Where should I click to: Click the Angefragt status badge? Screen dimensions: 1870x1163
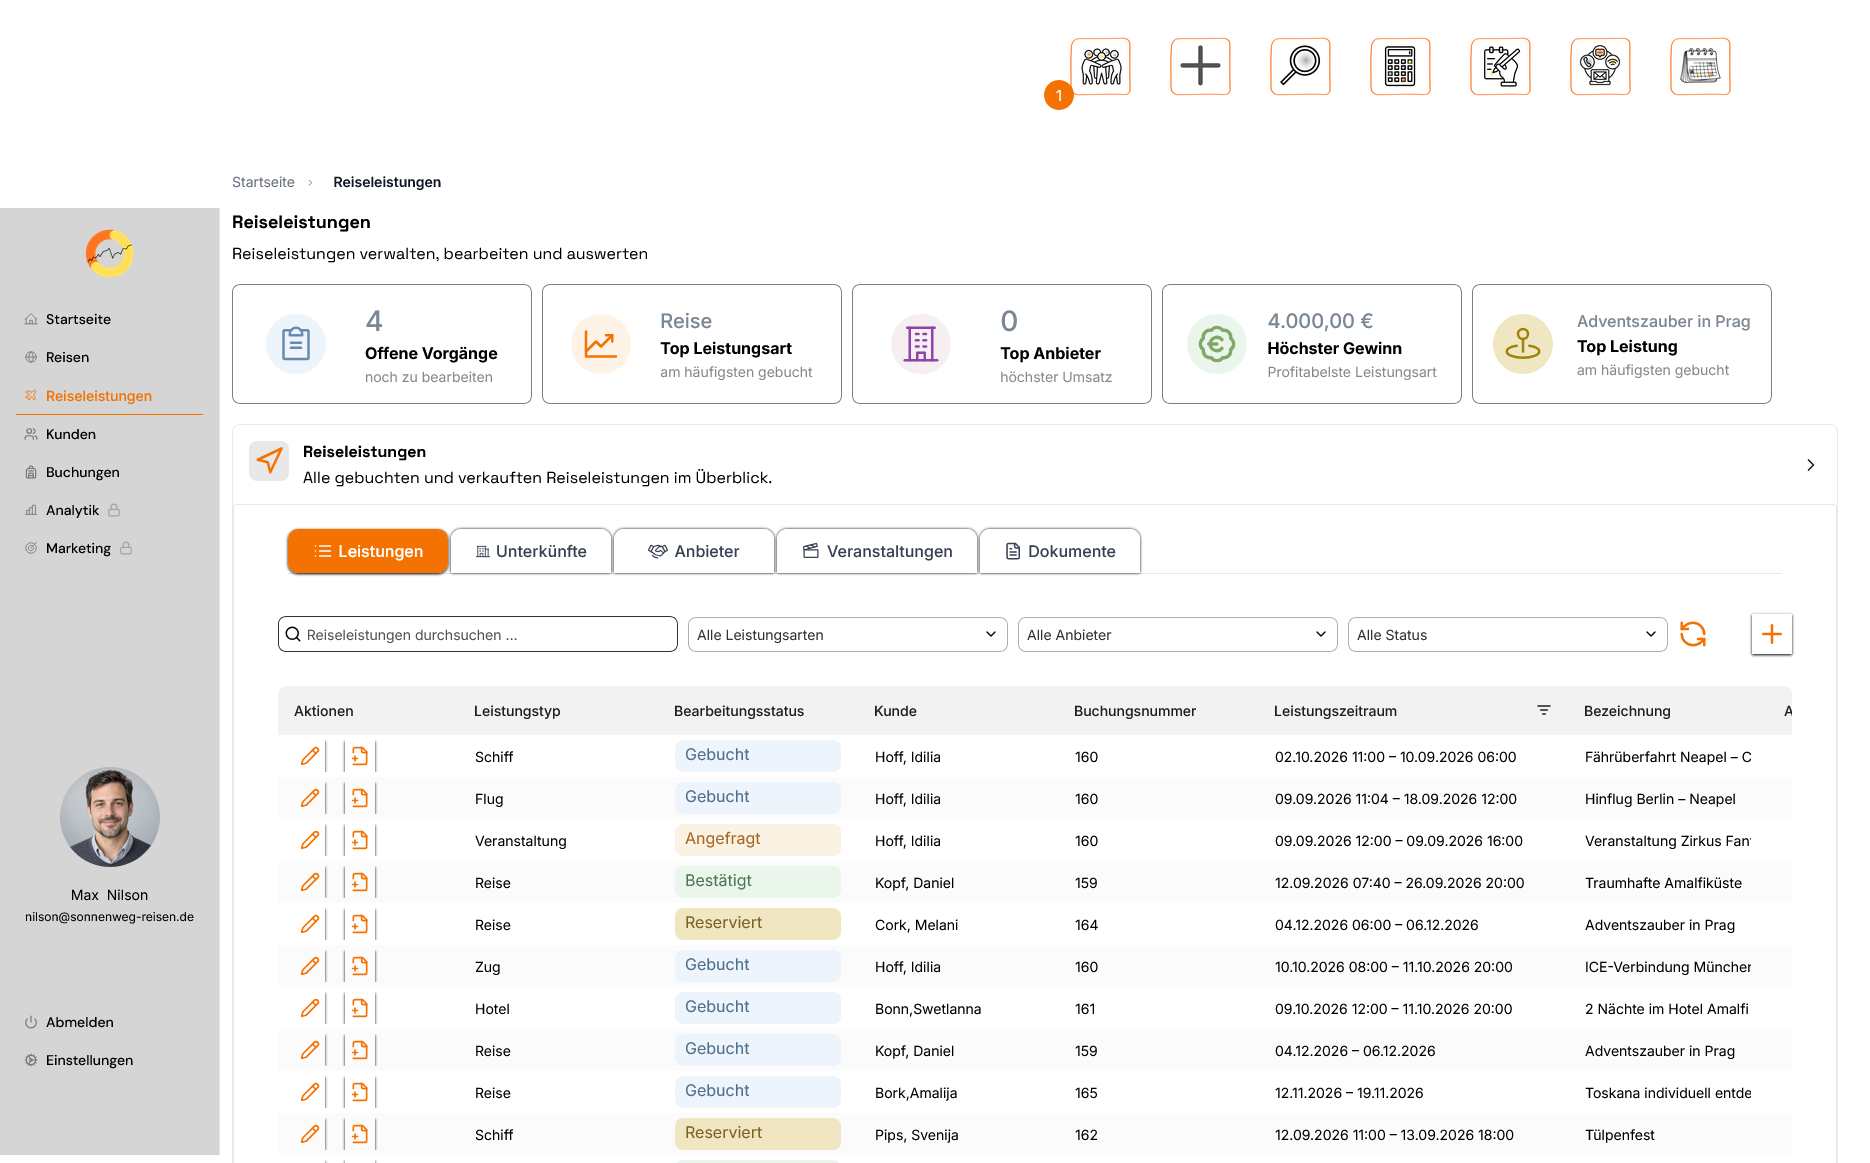tap(757, 839)
